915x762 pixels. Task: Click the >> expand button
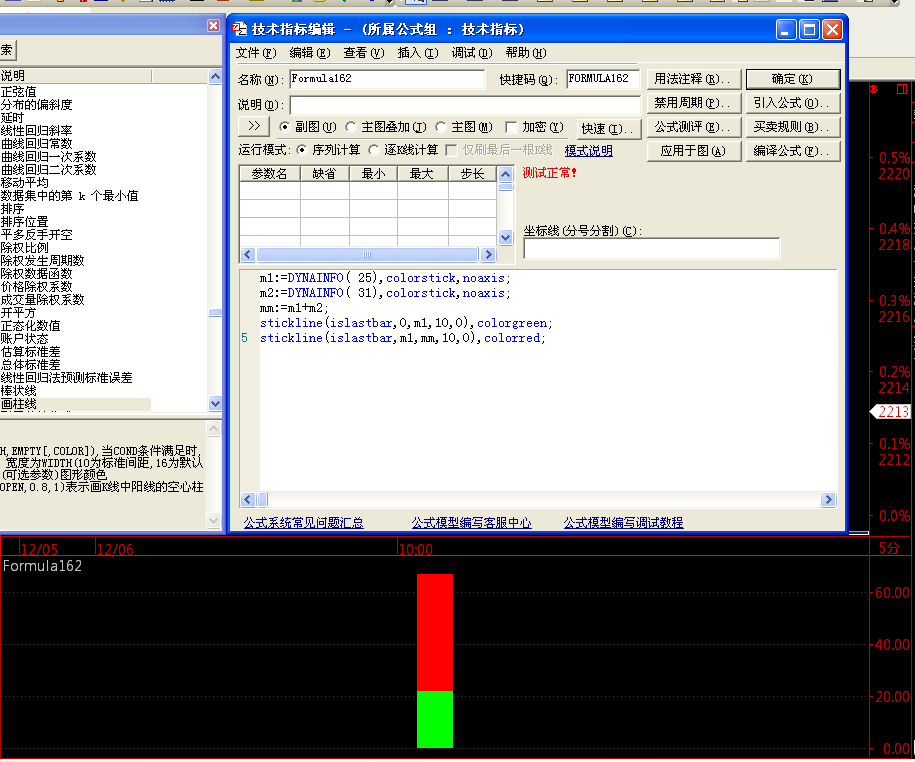pos(254,127)
